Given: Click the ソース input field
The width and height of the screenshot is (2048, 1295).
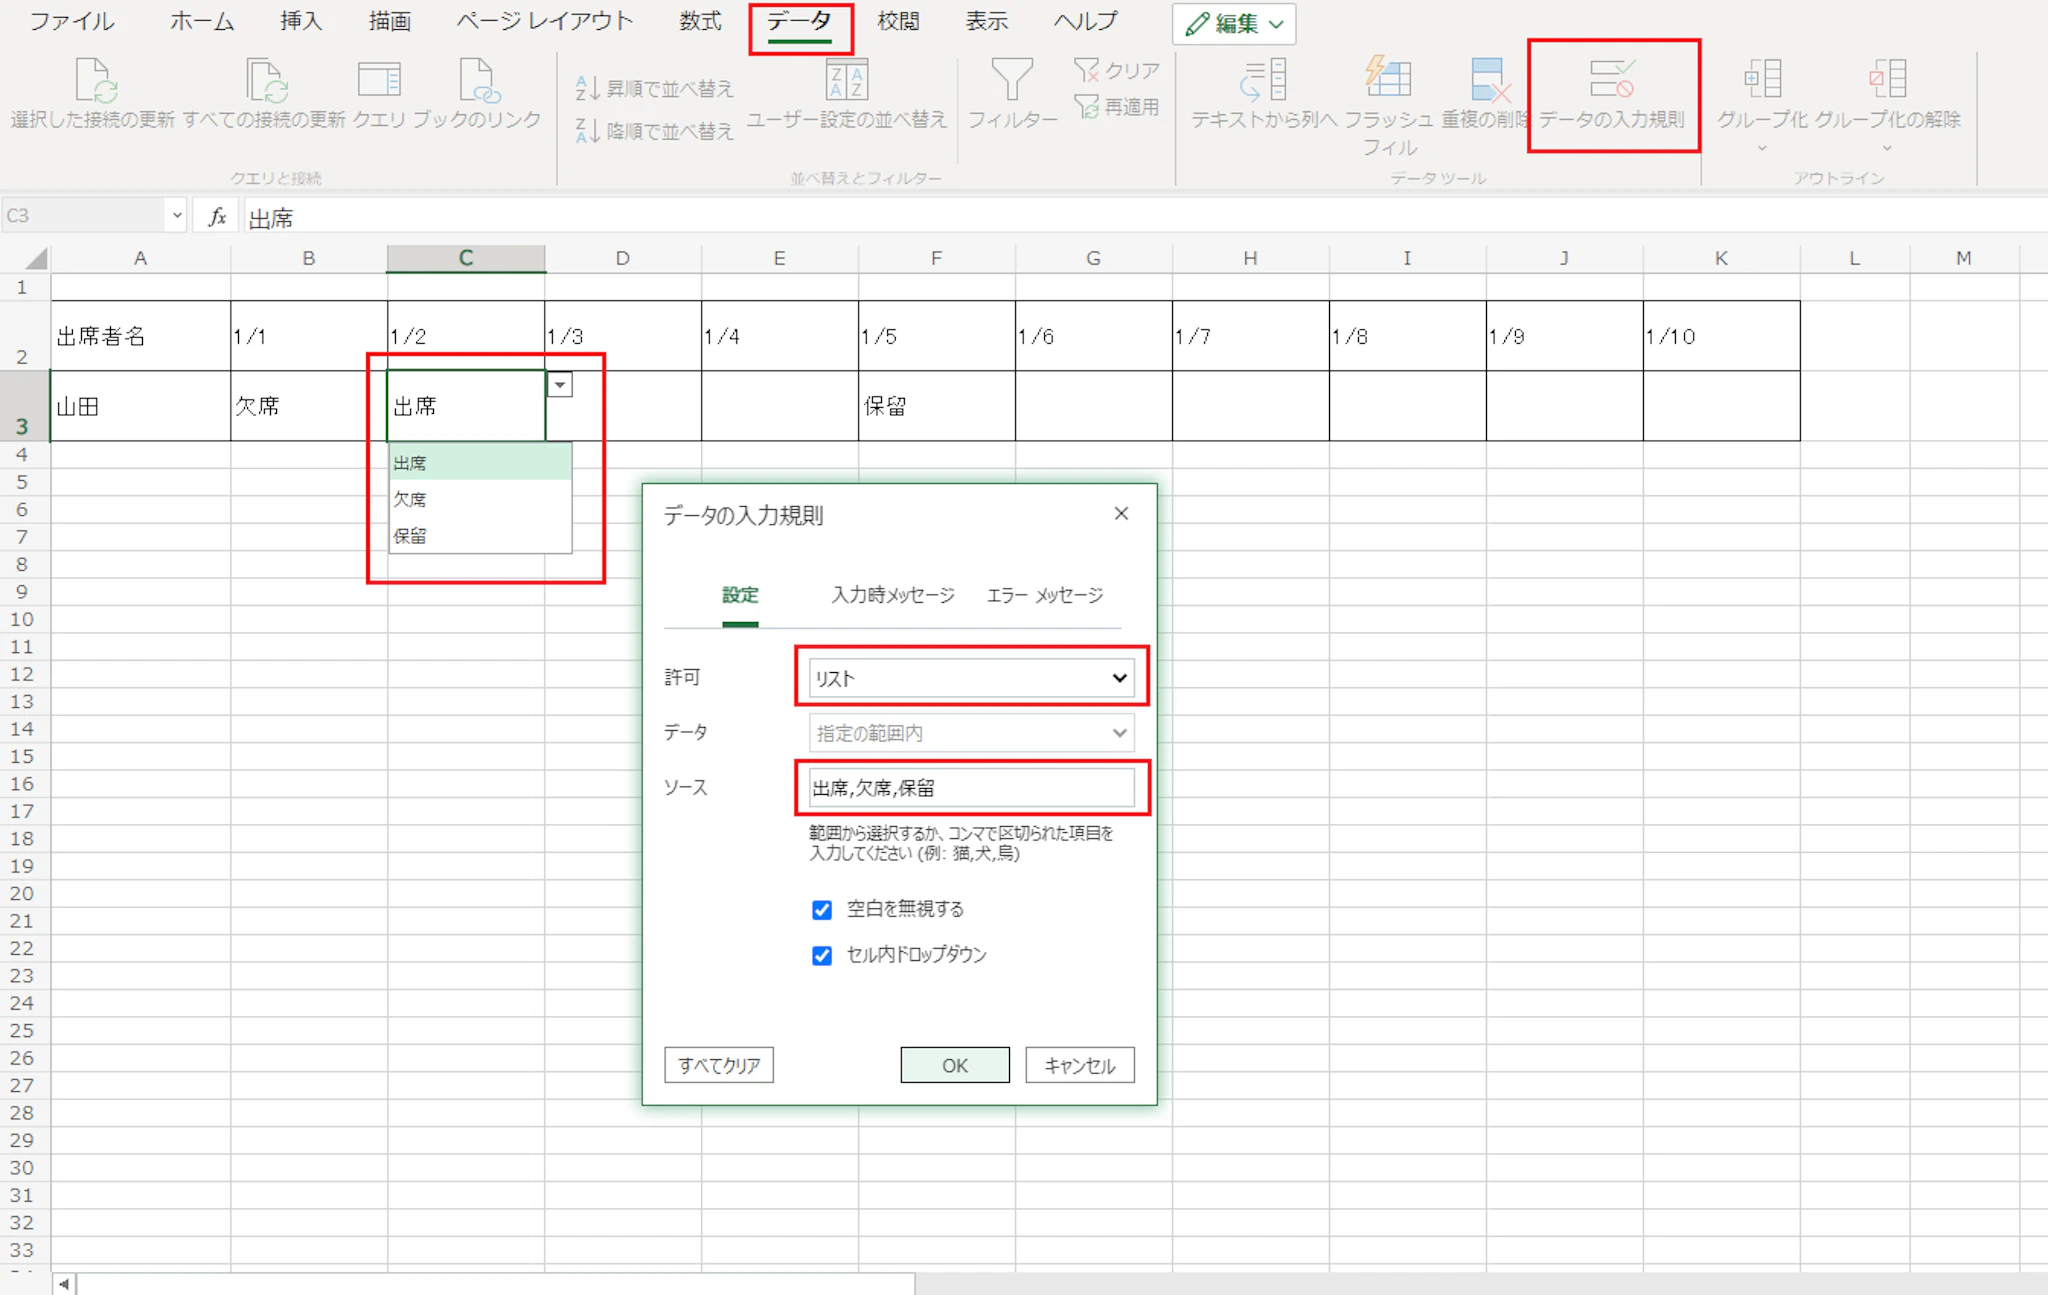Looking at the screenshot, I should click(x=970, y=788).
